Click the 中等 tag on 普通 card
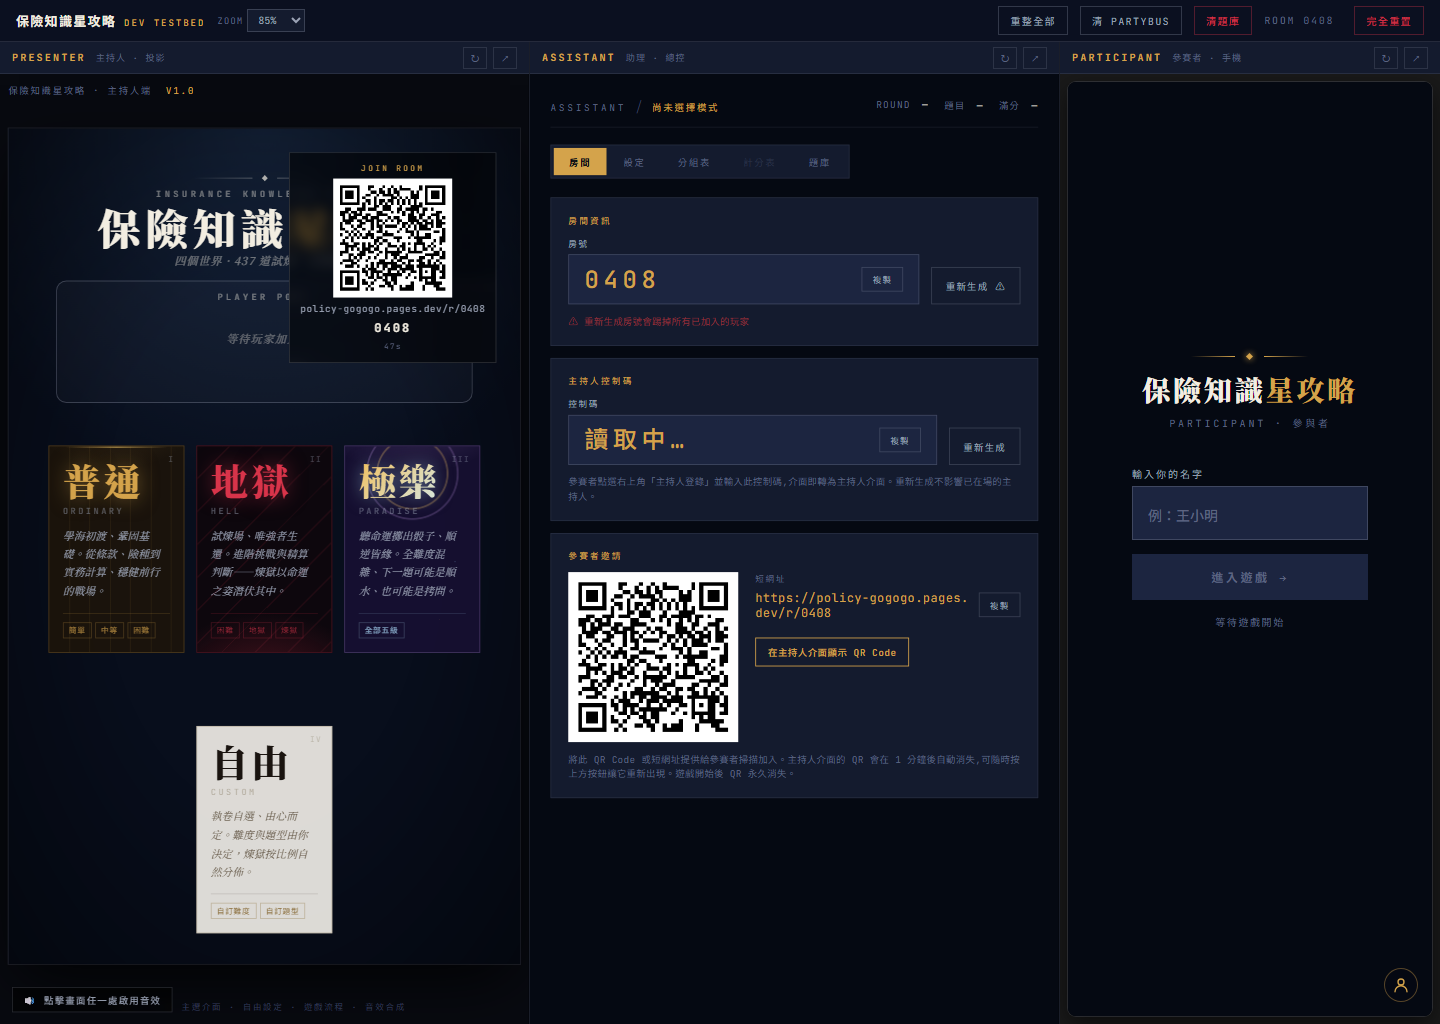This screenshot has width=1440, height=1024. click(109, 630)
